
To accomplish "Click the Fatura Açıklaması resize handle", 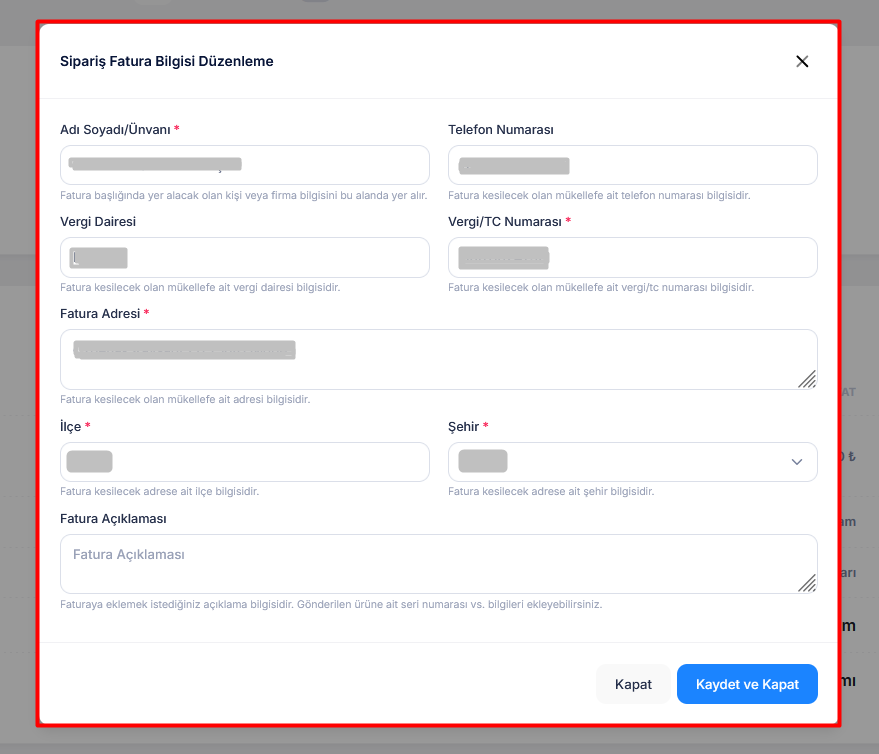I will pos(807,583).
